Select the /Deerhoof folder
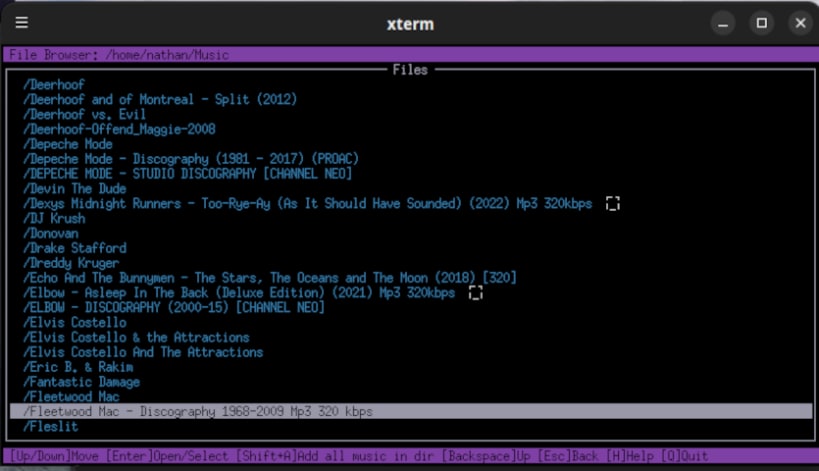The width and height of the screenshot is (819, 471). point(54,85)
